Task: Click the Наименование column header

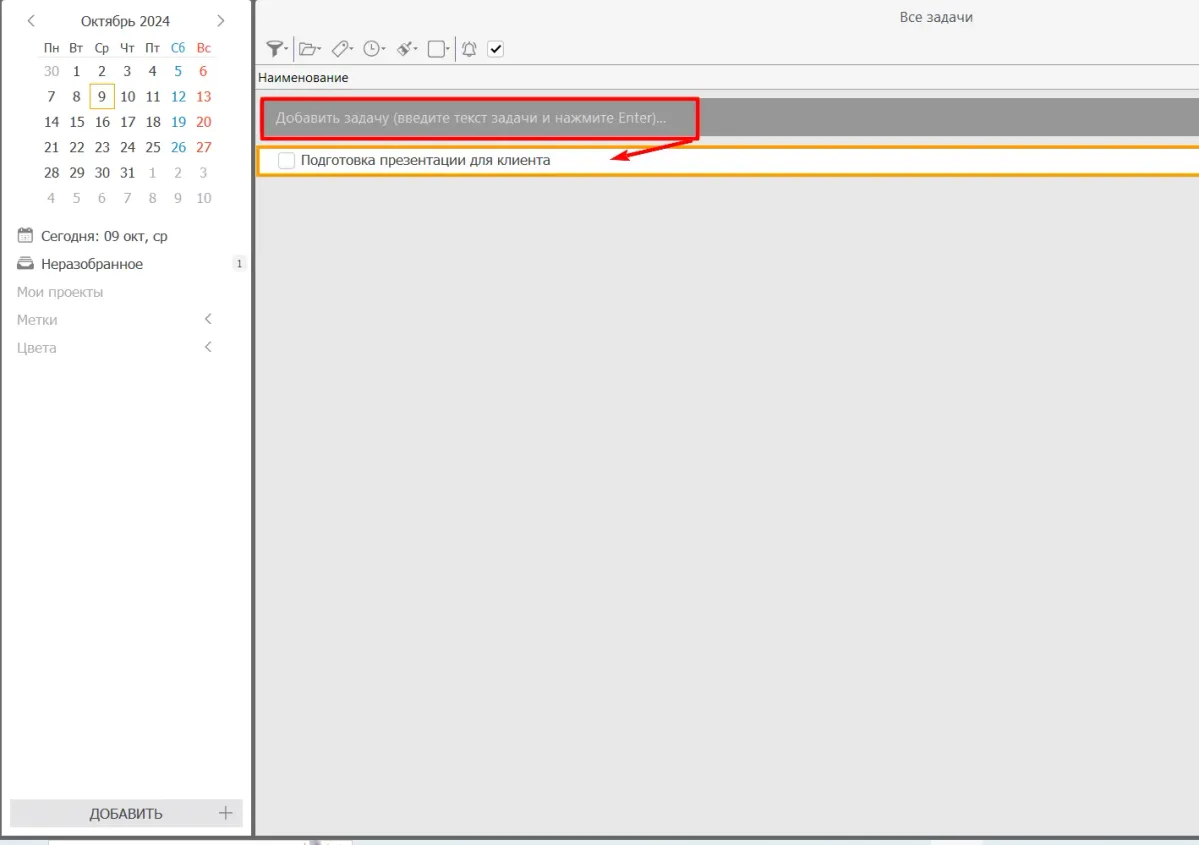Action: (x=303, y=77)
